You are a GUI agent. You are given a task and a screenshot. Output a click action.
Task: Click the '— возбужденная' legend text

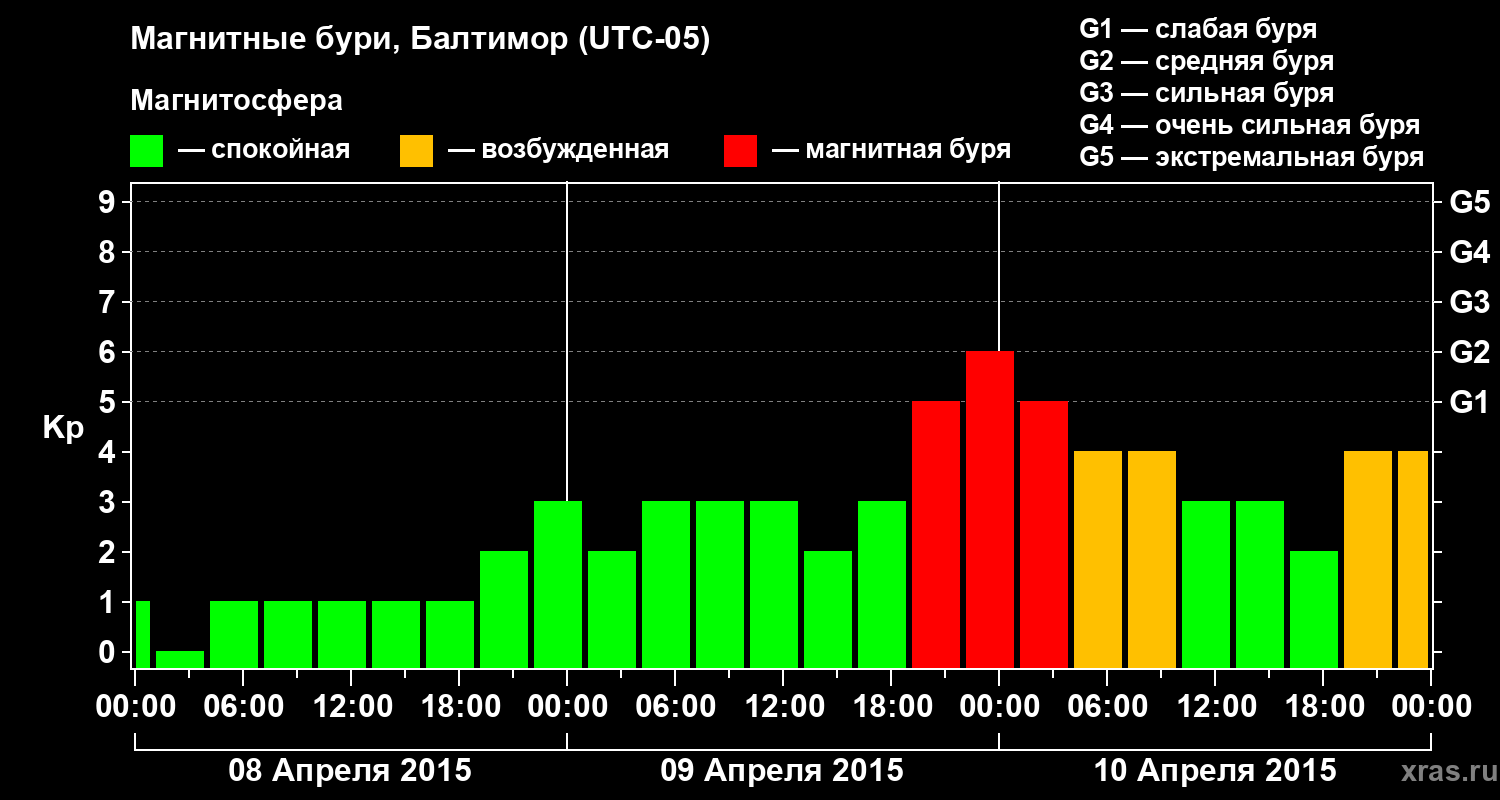point(558,151)
